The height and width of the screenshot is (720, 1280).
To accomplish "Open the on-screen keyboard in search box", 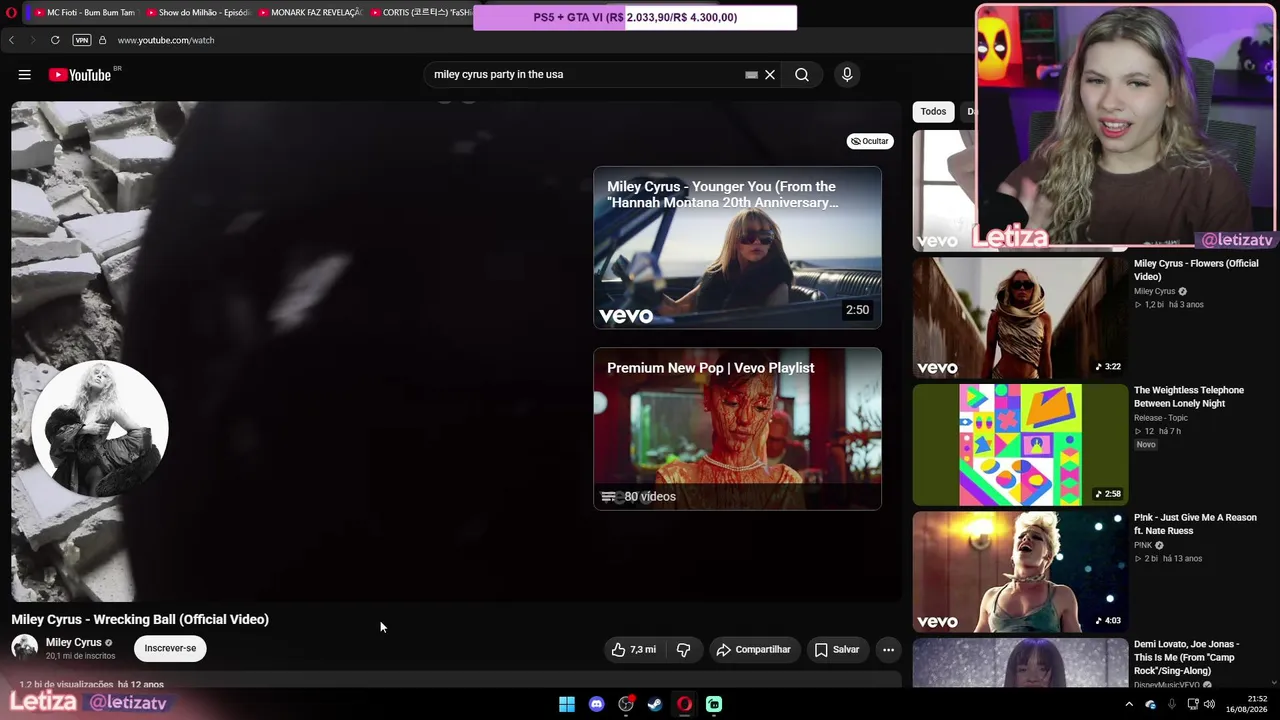I will tap(751, 75).
